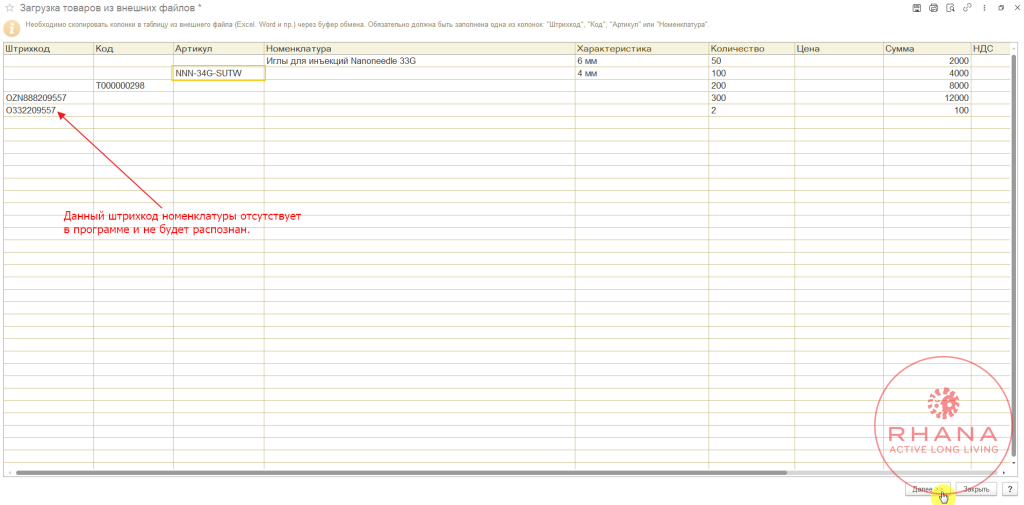This screenshot has width=1024, height=505.
Task: Select the sum cell with 8000
Action: (x=927, y=86)
